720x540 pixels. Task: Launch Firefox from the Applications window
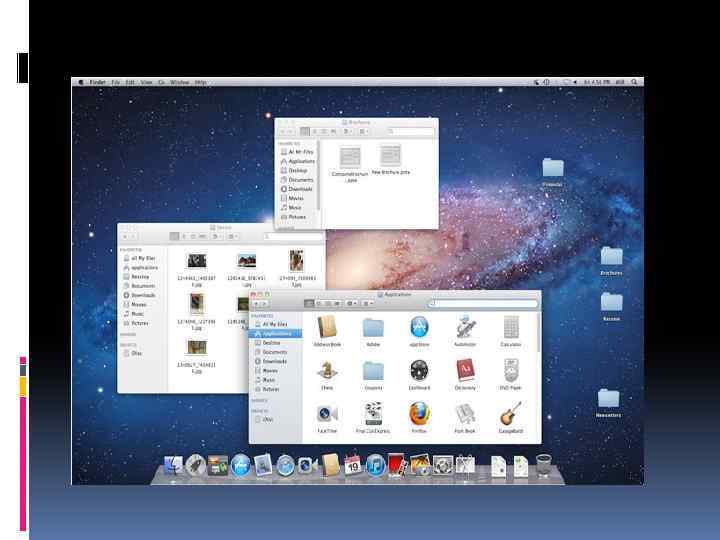pos(419,414)
